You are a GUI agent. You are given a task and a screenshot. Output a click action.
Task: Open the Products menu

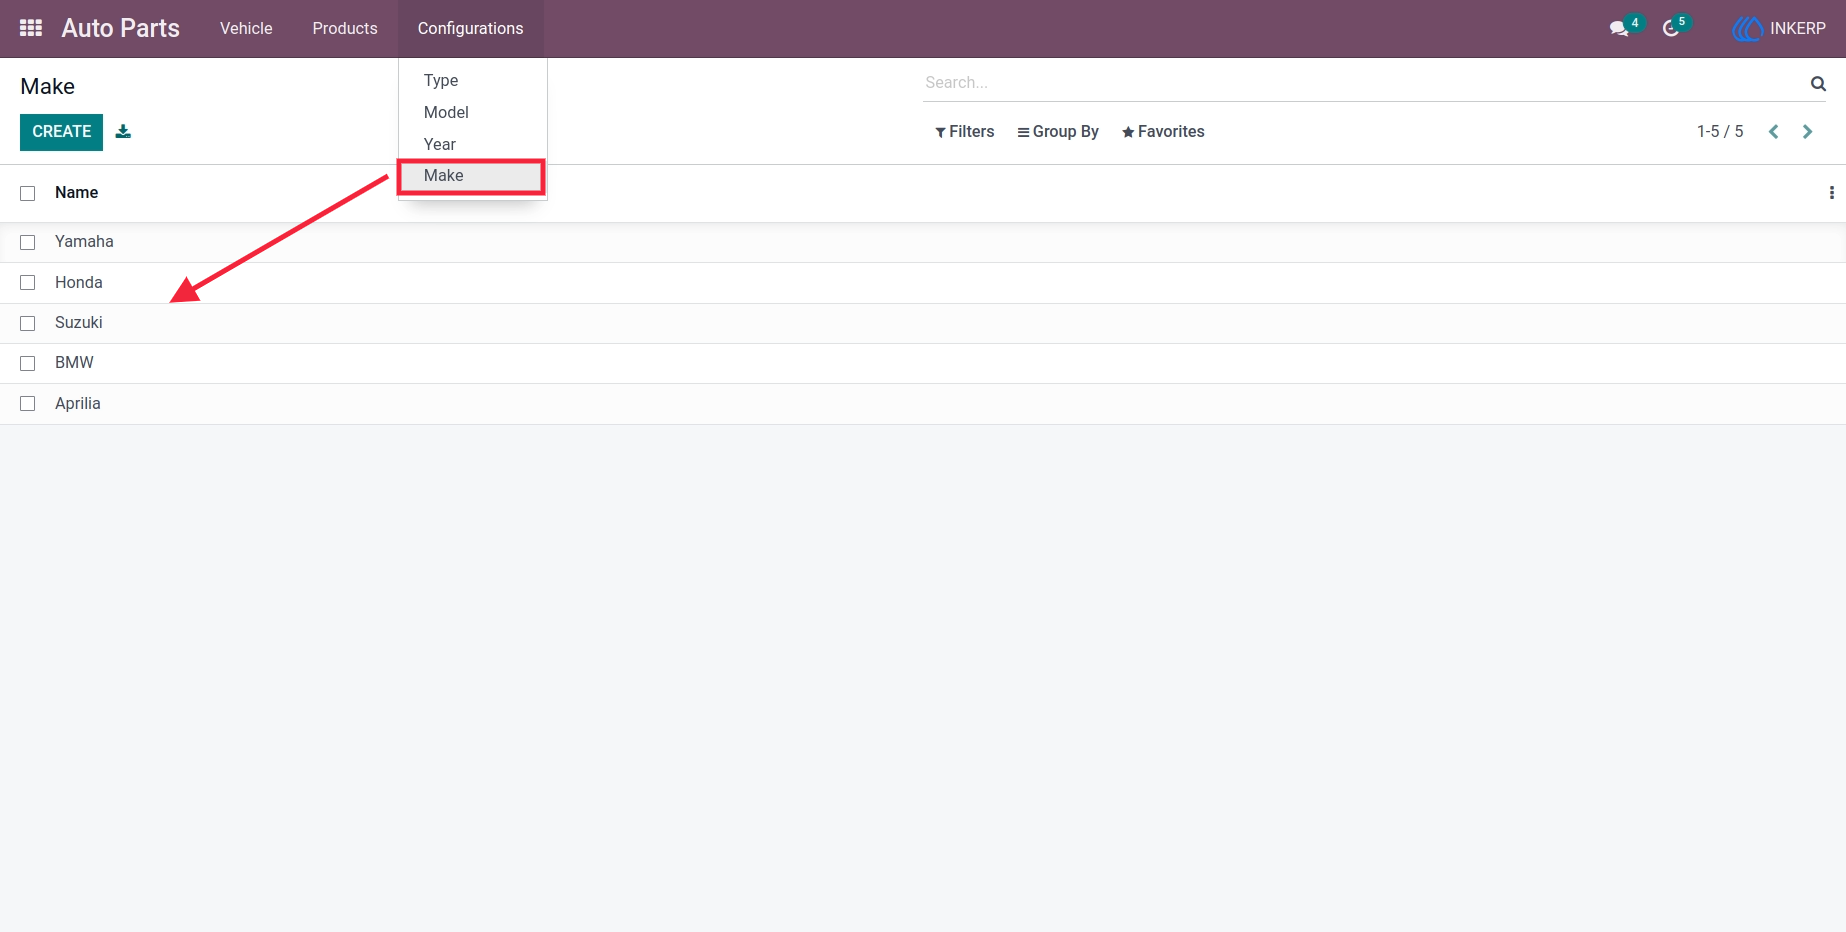(x=345, y=28)
